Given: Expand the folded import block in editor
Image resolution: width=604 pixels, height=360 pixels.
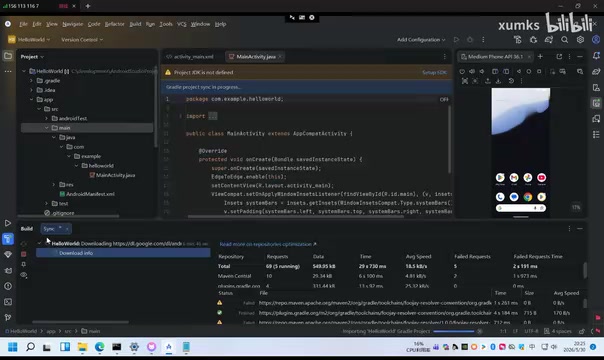Looking at the screenshot, I should (213, 116).
